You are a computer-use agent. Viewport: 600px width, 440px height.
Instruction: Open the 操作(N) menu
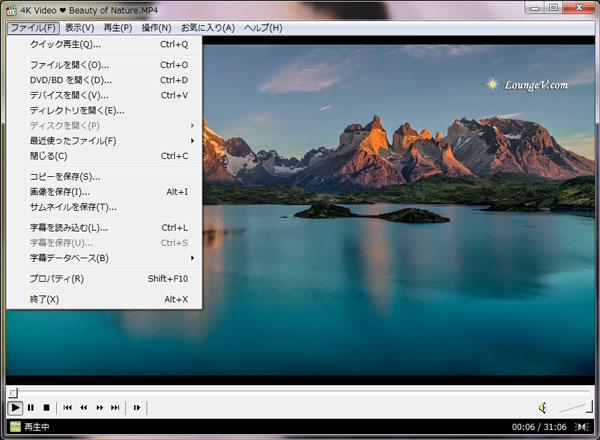point(156,28)
